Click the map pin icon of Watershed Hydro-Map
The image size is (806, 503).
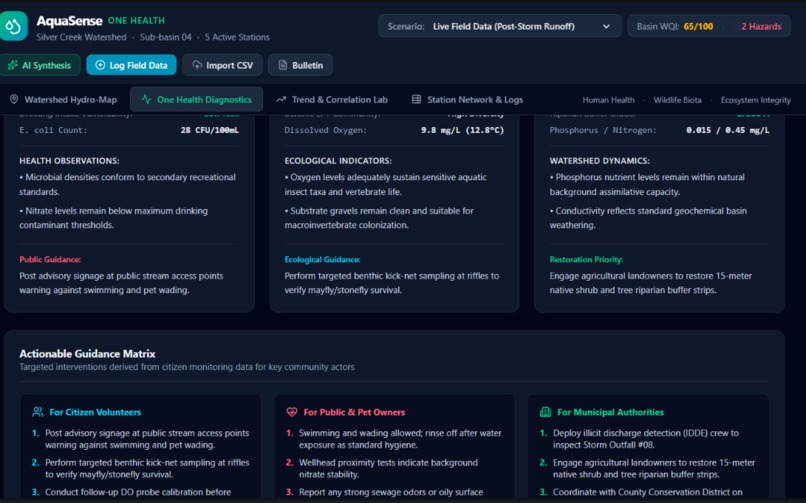pos(14,99)
